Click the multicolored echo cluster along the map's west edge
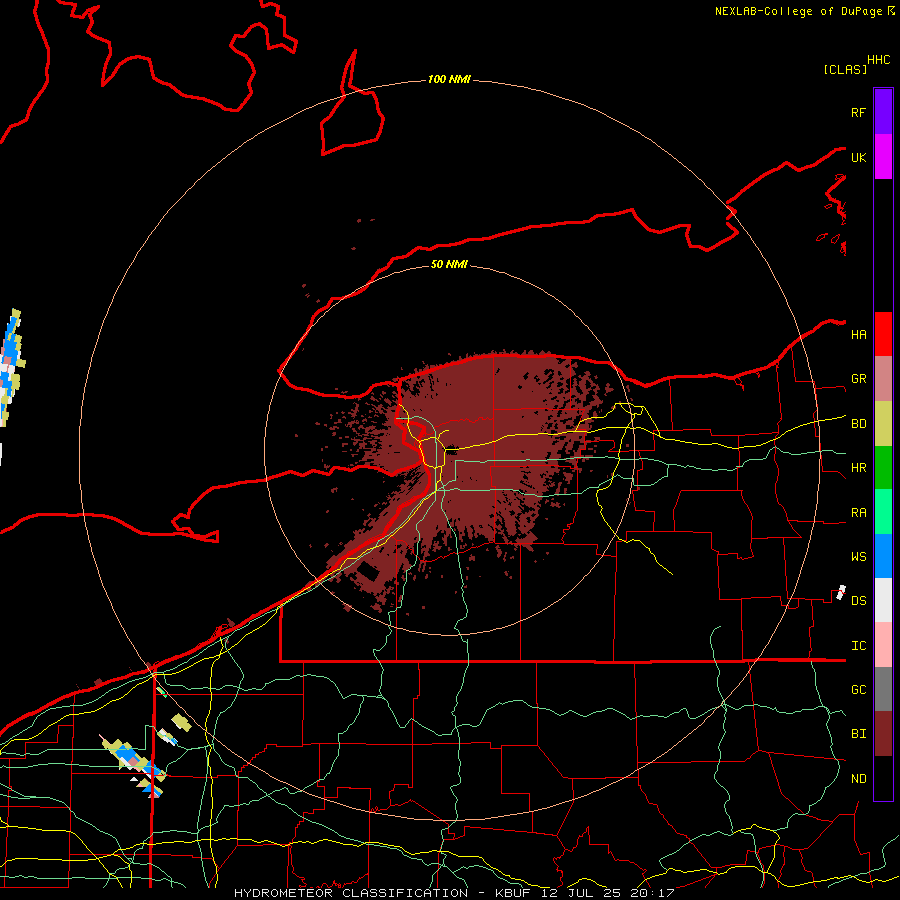 [x=11, y=367]
